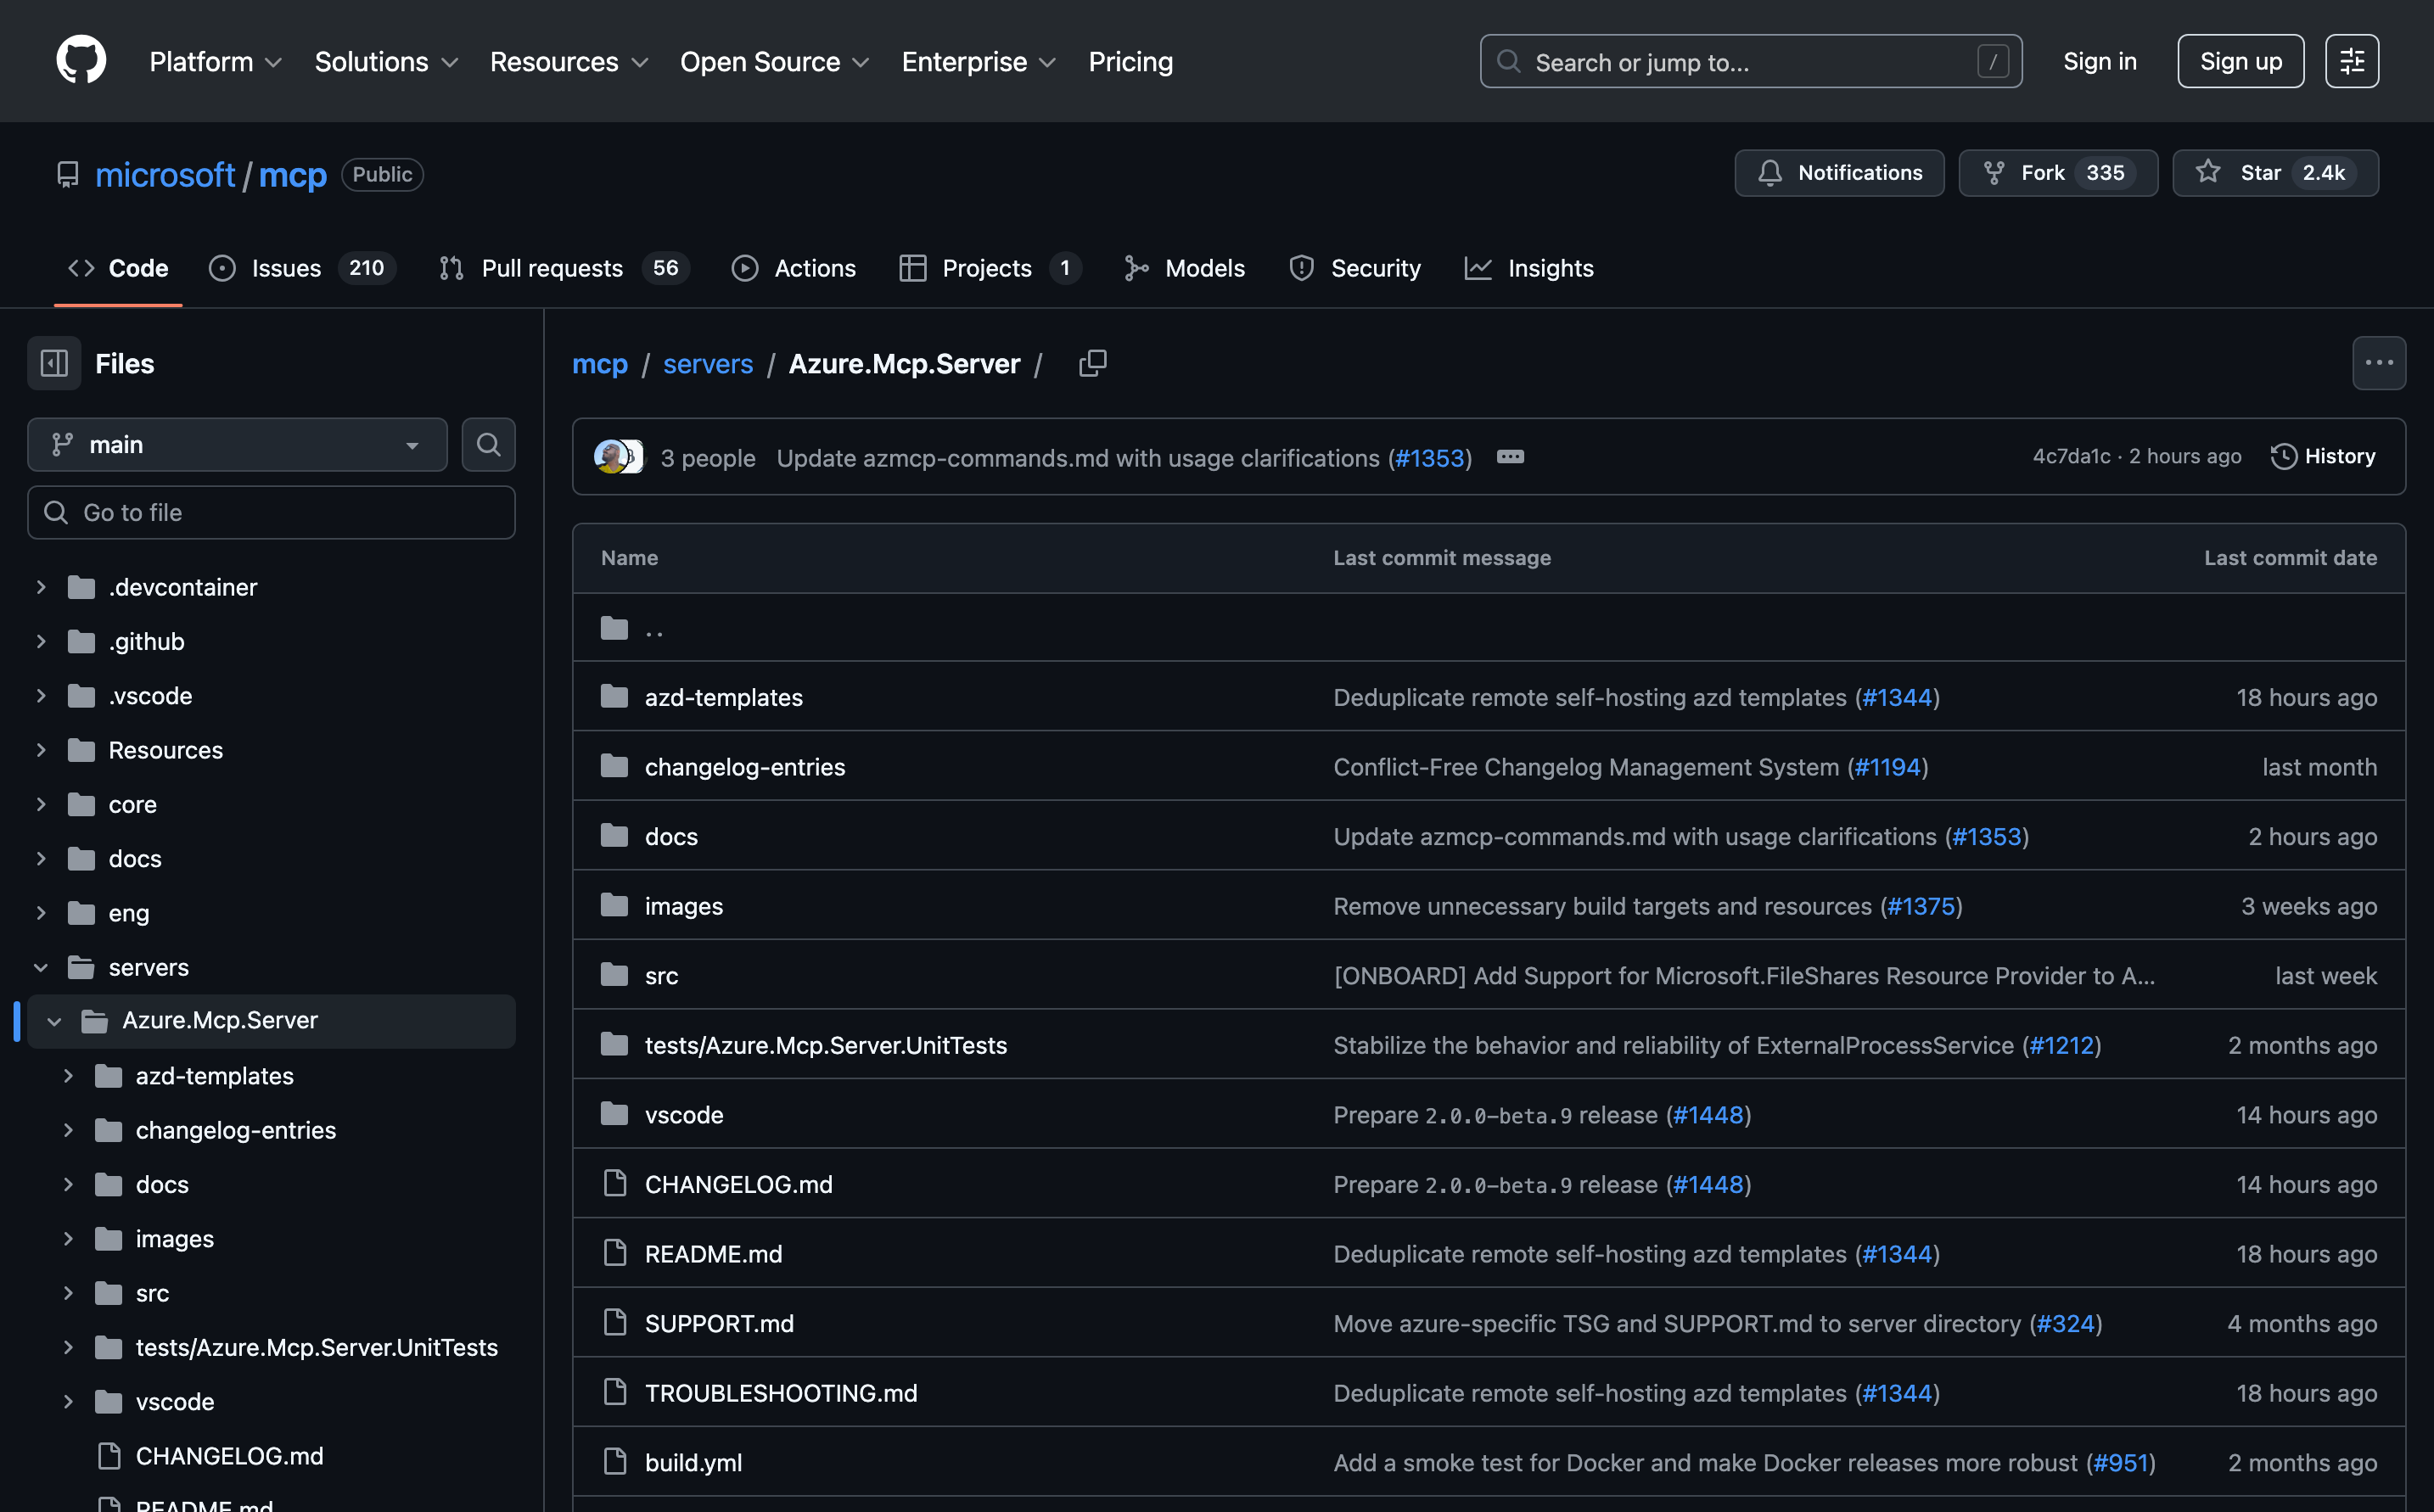Open the Platform navigation menu
This screenshot has height=1512, width=2434.
215,61
